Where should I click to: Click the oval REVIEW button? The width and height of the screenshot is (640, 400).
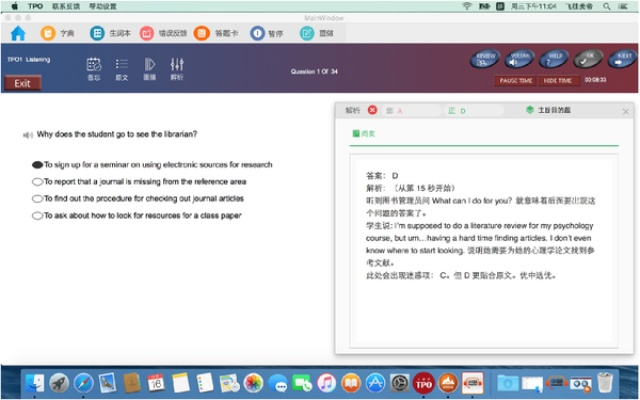[484, 59]
